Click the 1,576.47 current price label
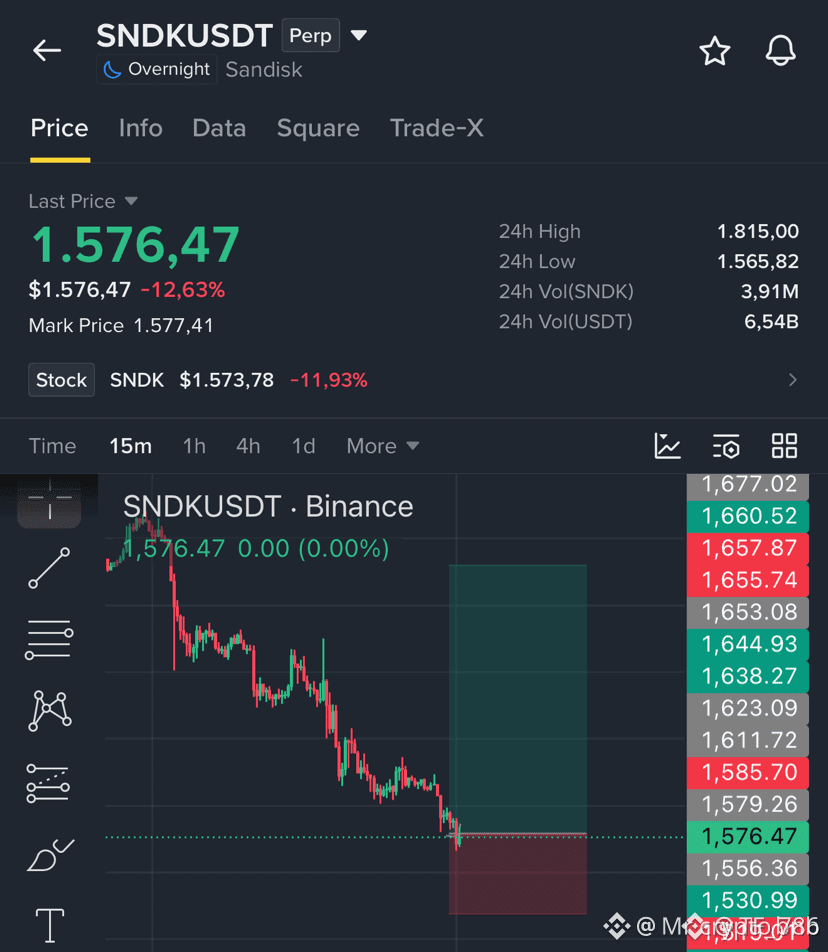The width and height of the screenshot is (828, 952). pos(748,837)
